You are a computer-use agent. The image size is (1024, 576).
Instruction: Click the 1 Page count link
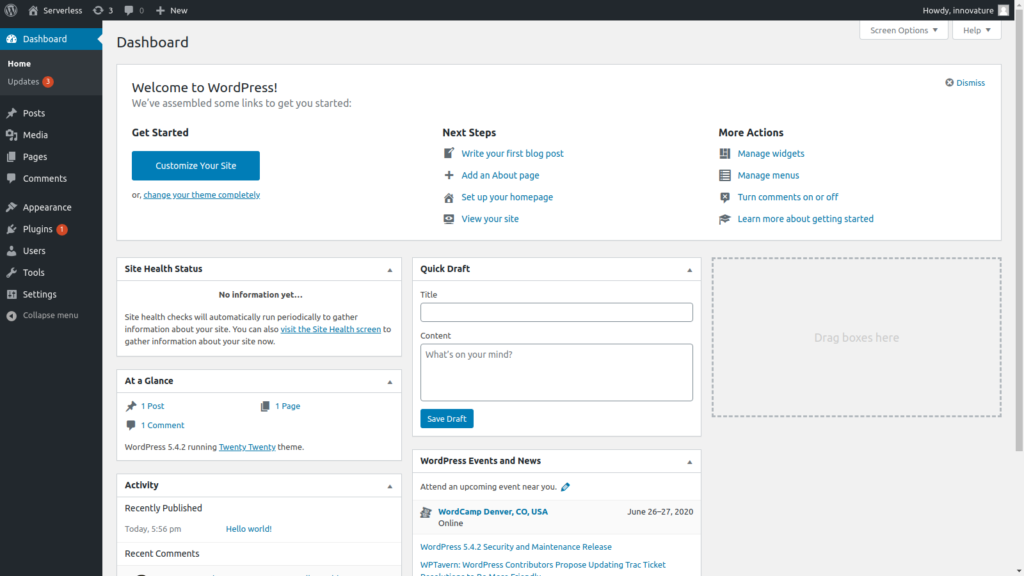287,406
